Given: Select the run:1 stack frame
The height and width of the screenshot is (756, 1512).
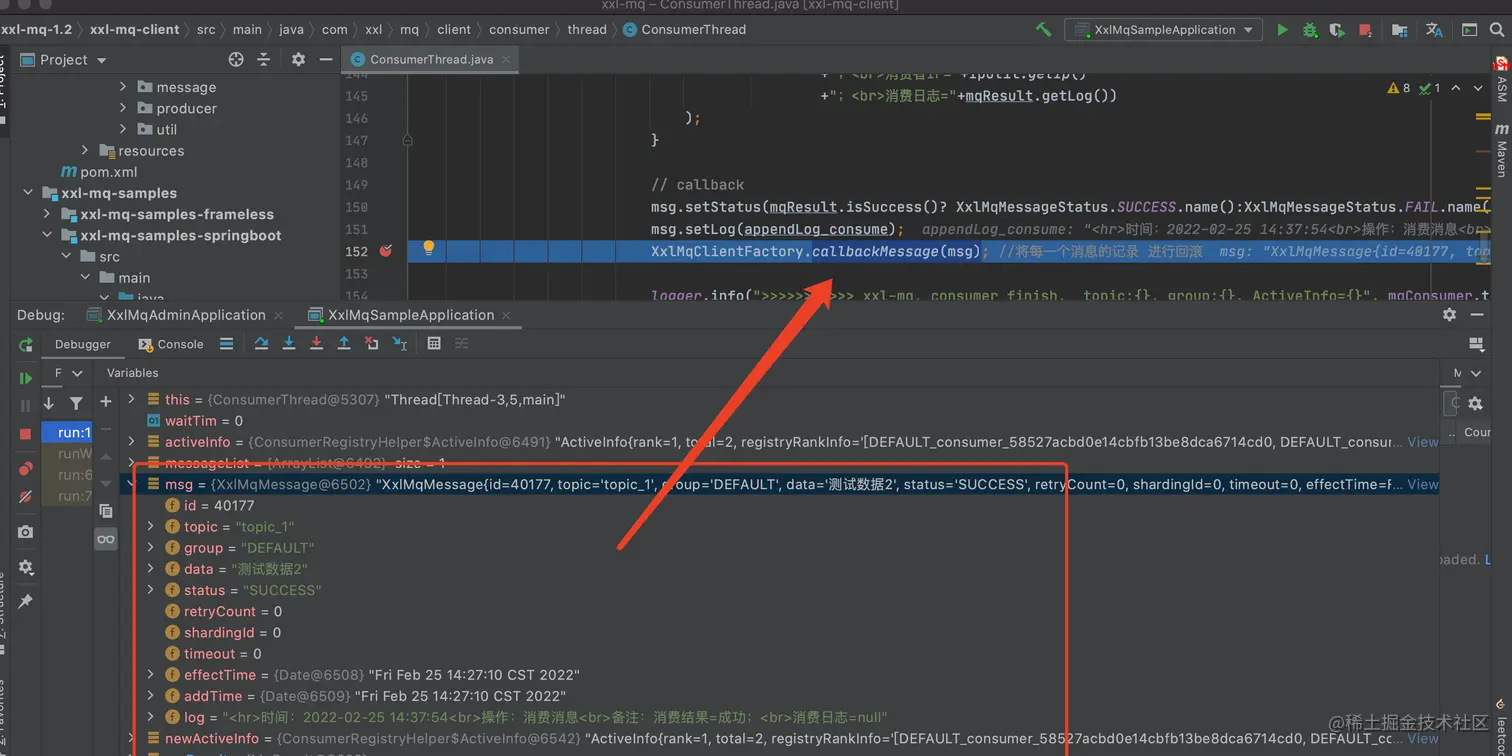Looking at the screenshot, I should click(68, 432).
